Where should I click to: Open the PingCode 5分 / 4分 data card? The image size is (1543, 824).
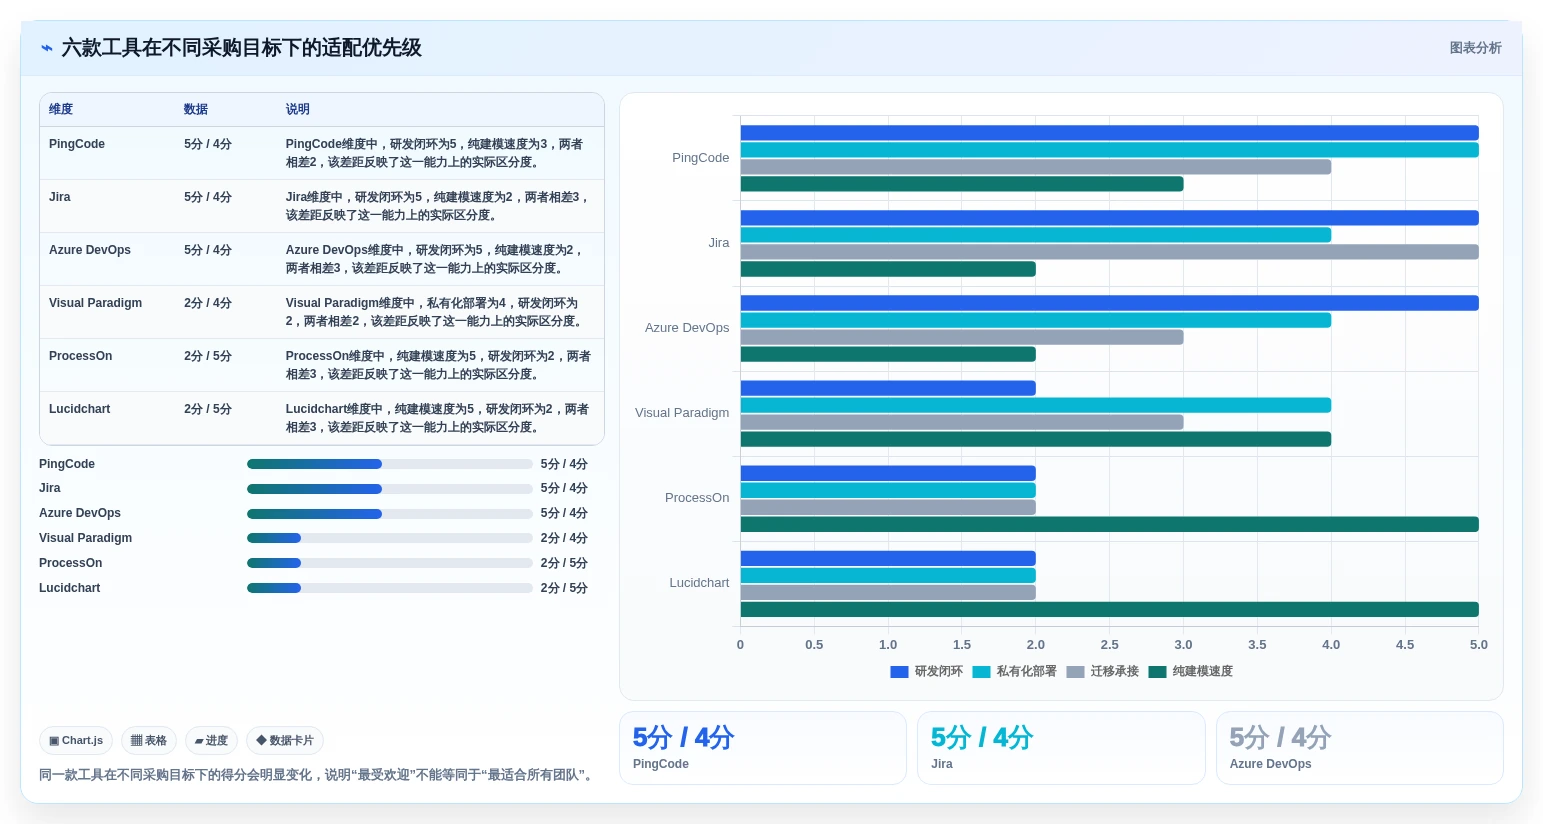pyautogui.click(x=763, y=748)
